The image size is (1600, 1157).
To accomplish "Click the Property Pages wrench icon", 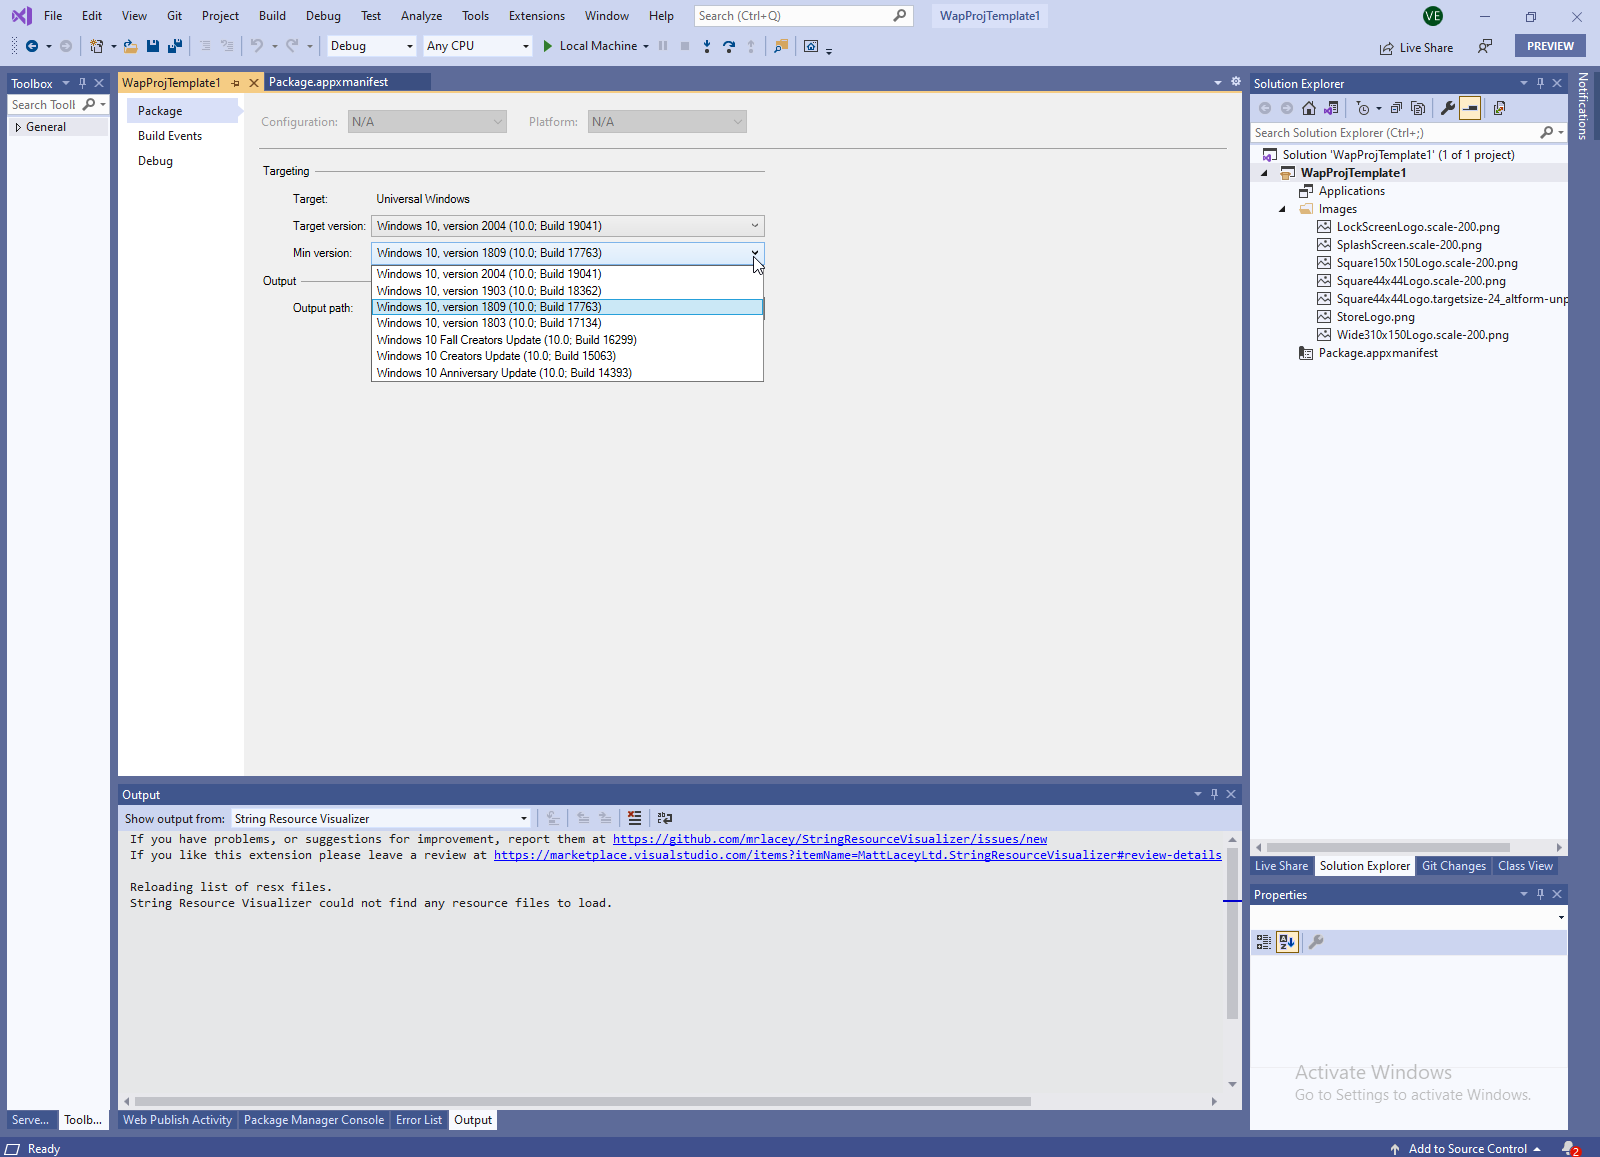I will coord(1316,942).
